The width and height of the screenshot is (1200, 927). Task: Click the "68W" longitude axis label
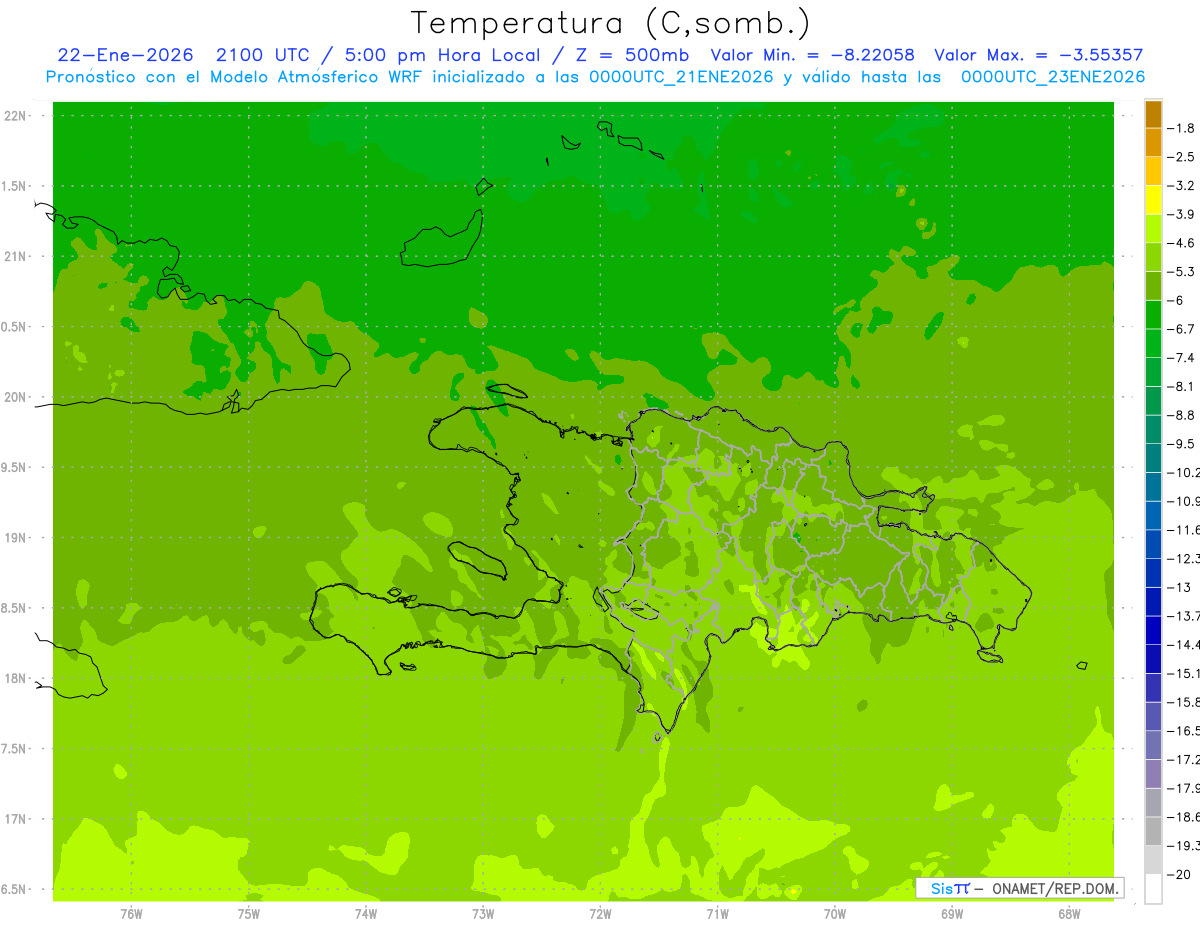coord(1069,914)
